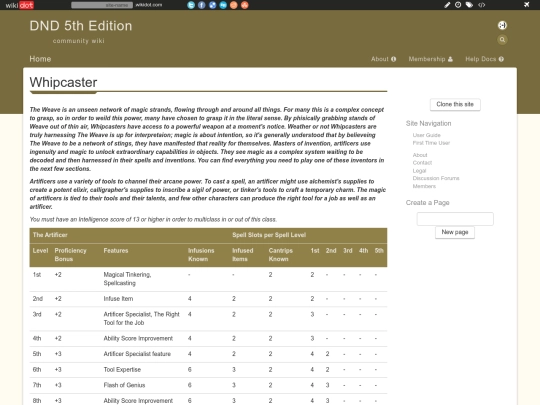Open the About menu
The image size is (540, 405).
(383, 59)
